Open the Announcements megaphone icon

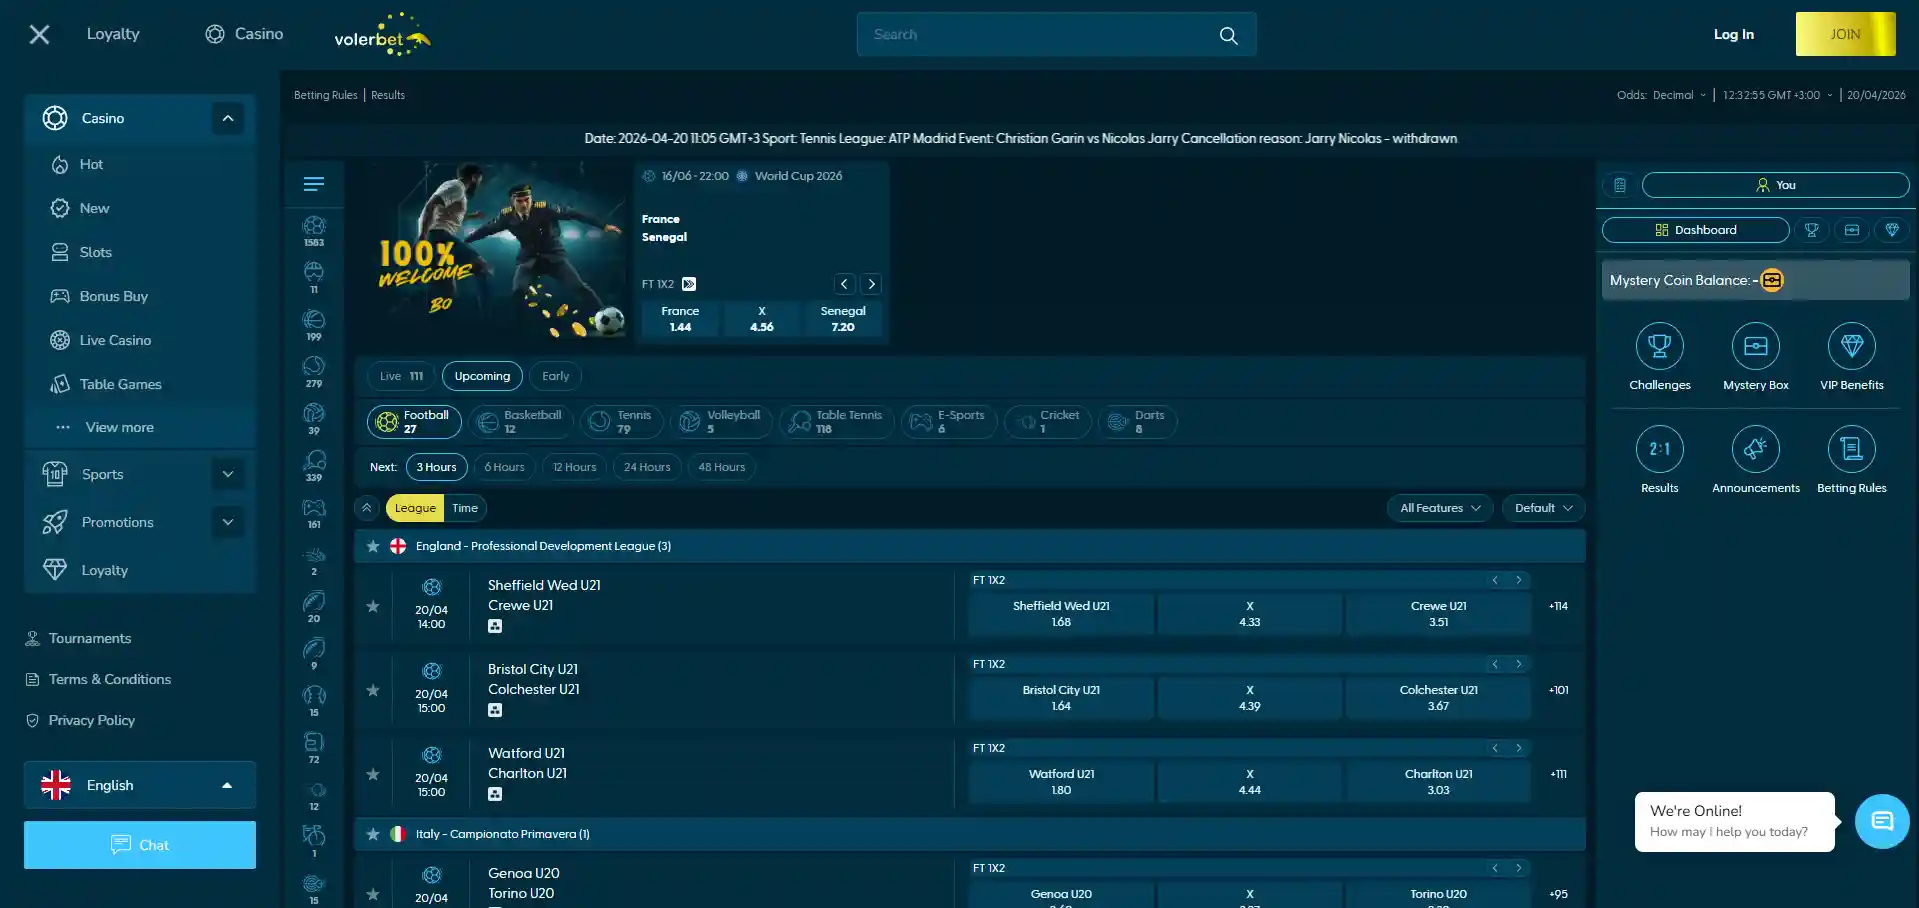point(1755,450)
